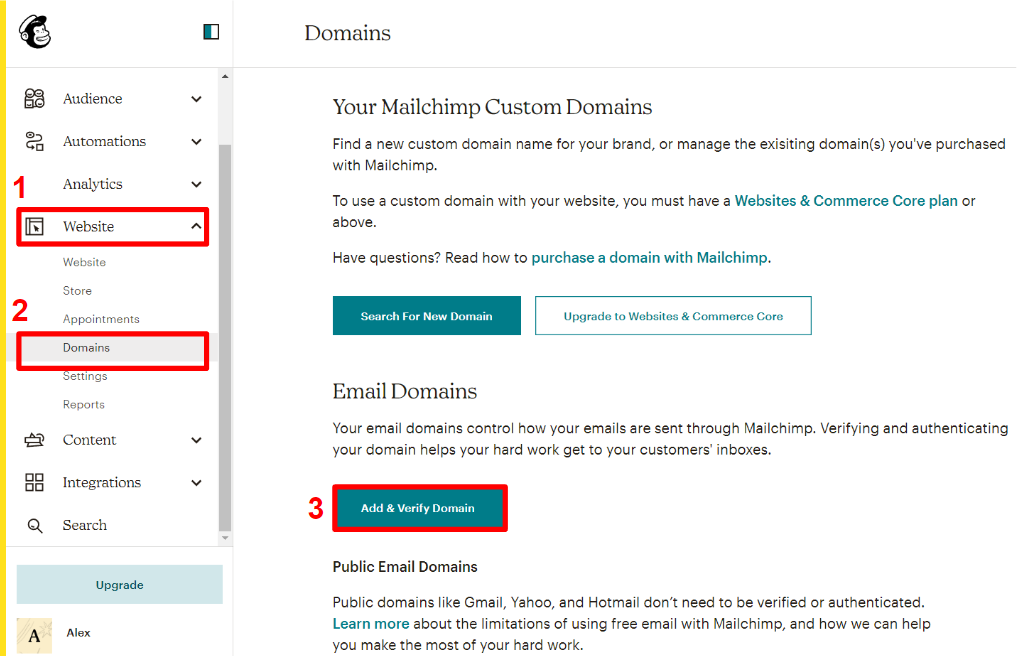
Task: Open the Audience sidebar section
Action: coord(92,99)
